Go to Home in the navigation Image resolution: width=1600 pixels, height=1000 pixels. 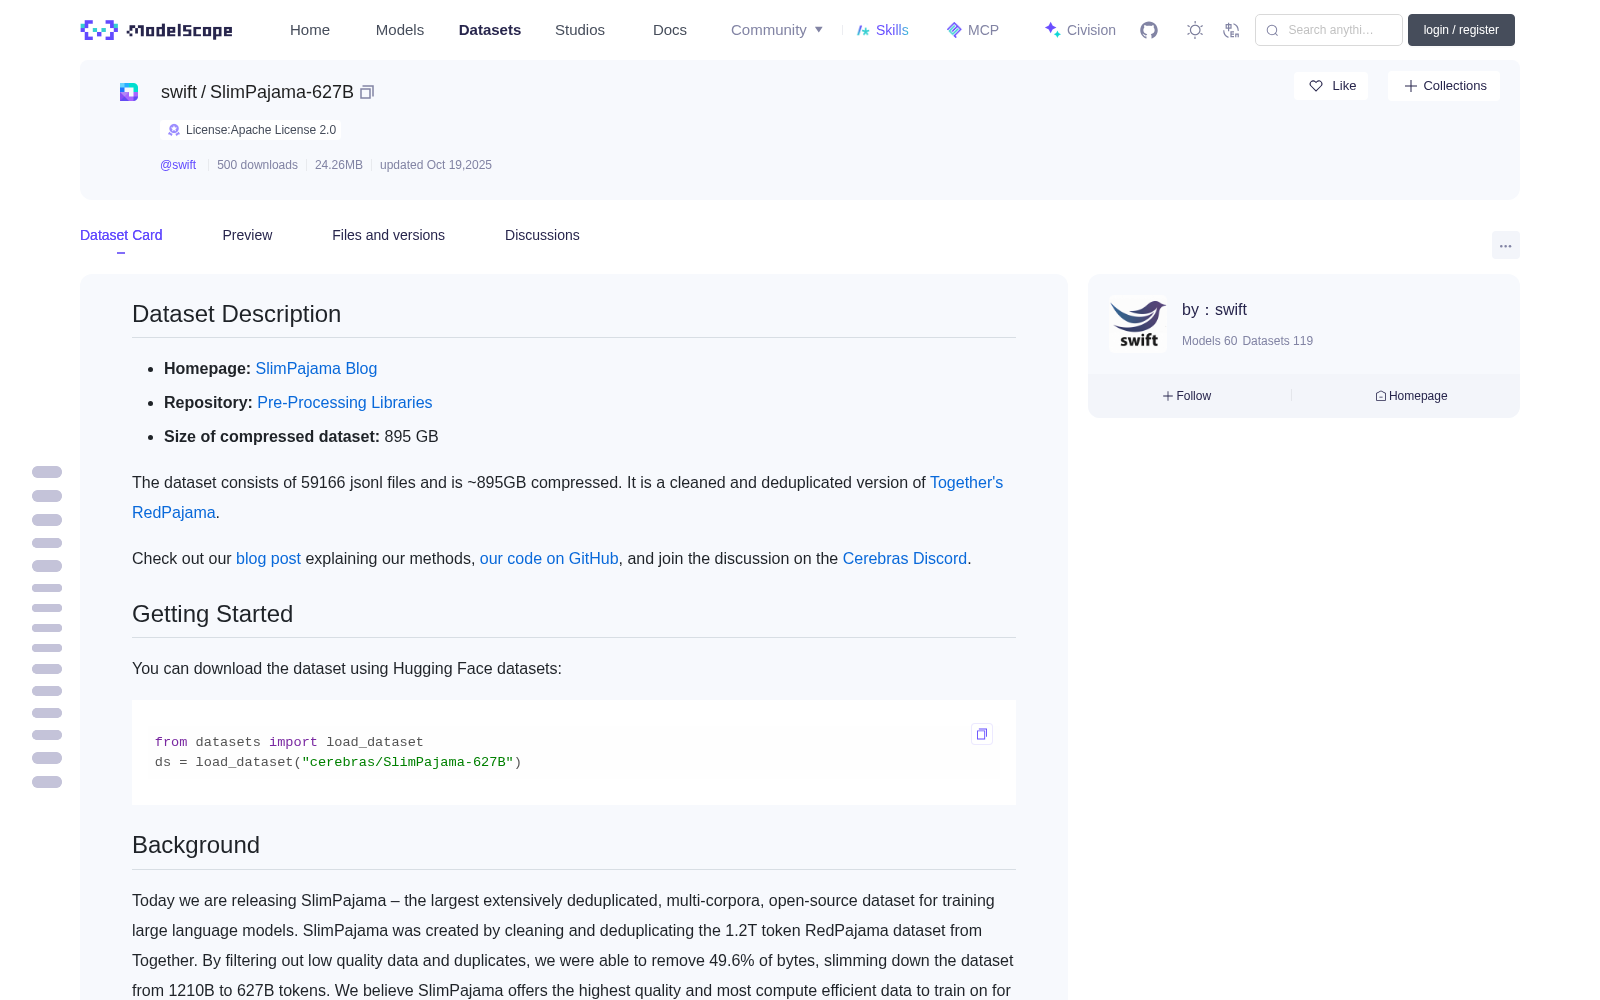point(310,30)
